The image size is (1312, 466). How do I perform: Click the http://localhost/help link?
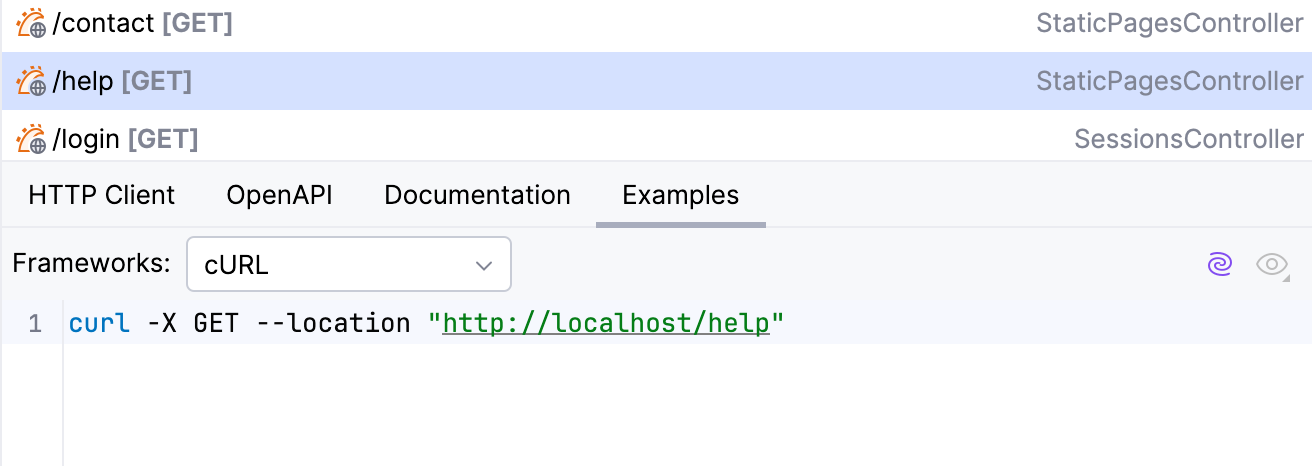[606, 324]
